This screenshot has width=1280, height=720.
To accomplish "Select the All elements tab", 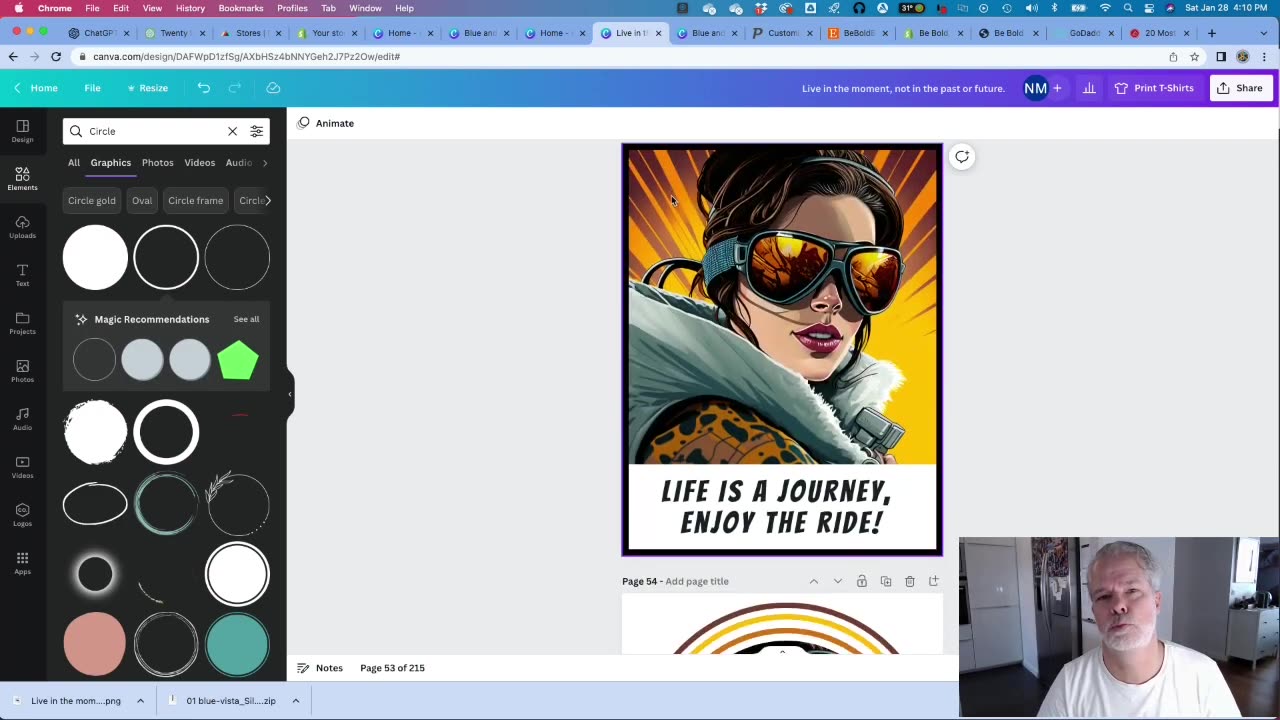I will [x=74, y=162].
